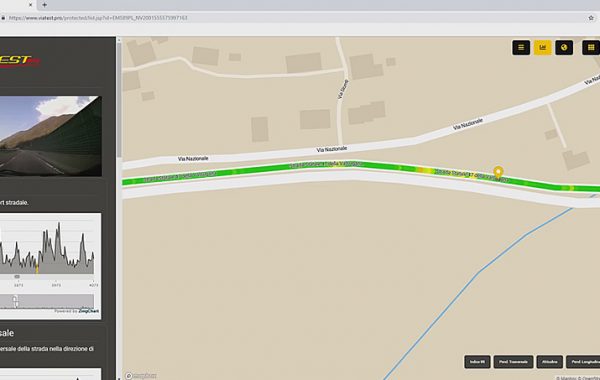
Task: Select the Pend. Longitudinale layer button
Action: (x=583, y=362)
